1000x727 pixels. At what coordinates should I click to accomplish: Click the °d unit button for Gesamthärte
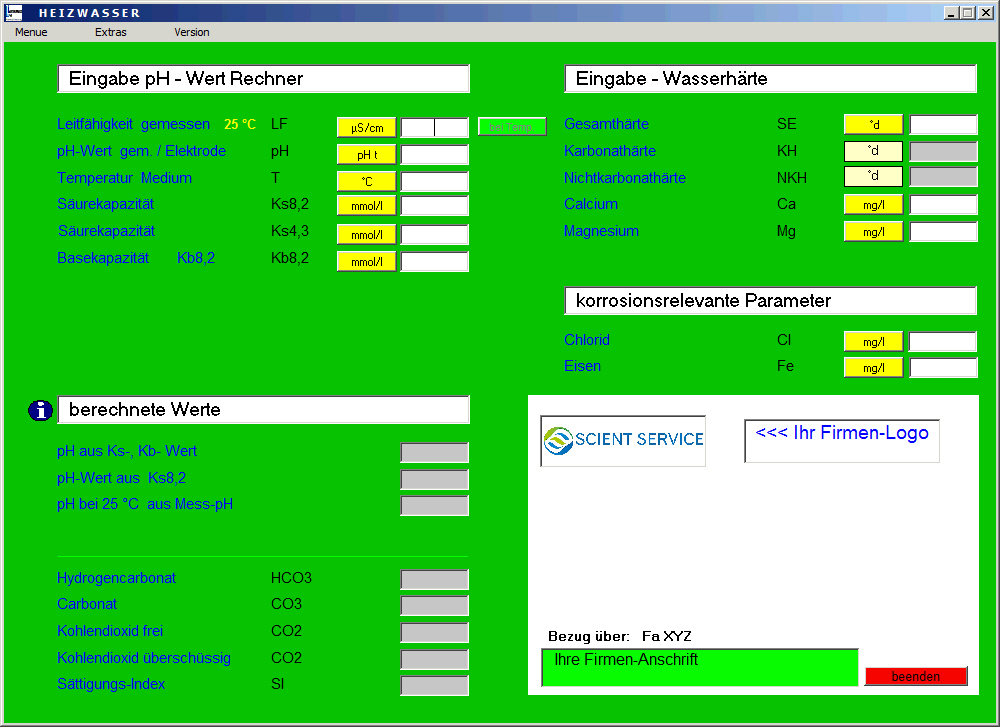tap(873, 125)
